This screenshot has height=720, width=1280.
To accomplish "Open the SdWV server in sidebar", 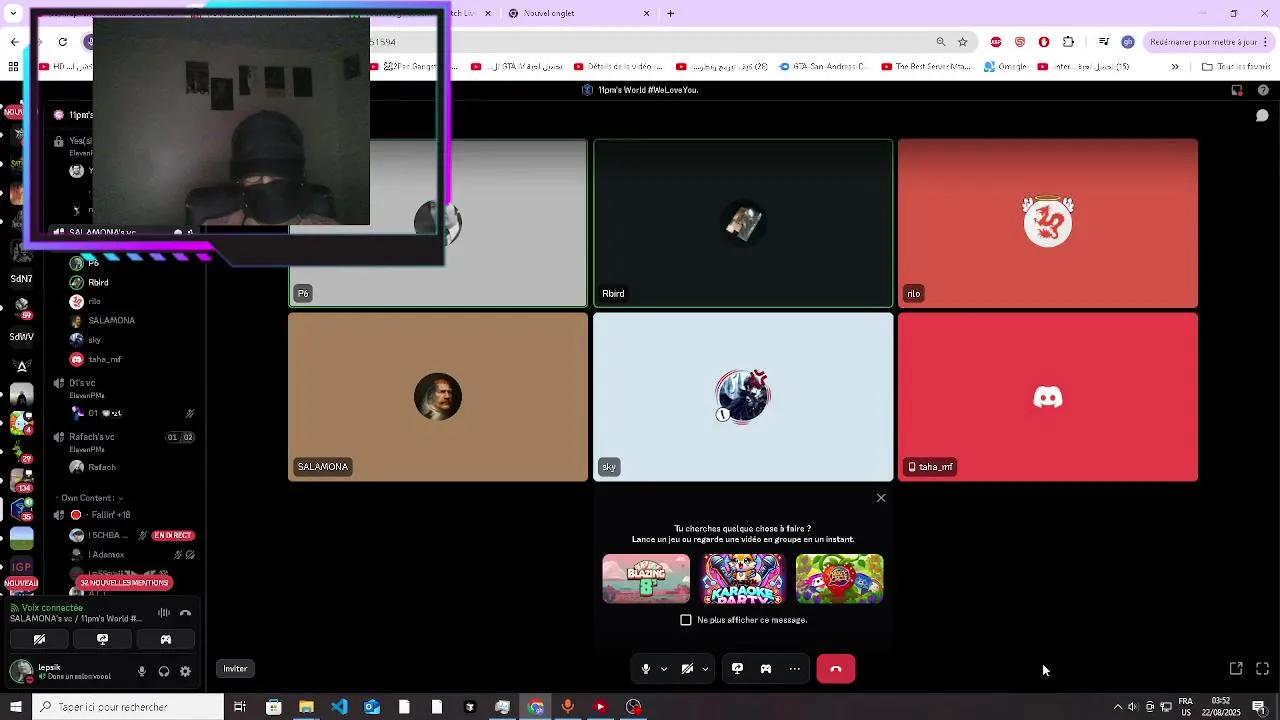I will 21,337.
